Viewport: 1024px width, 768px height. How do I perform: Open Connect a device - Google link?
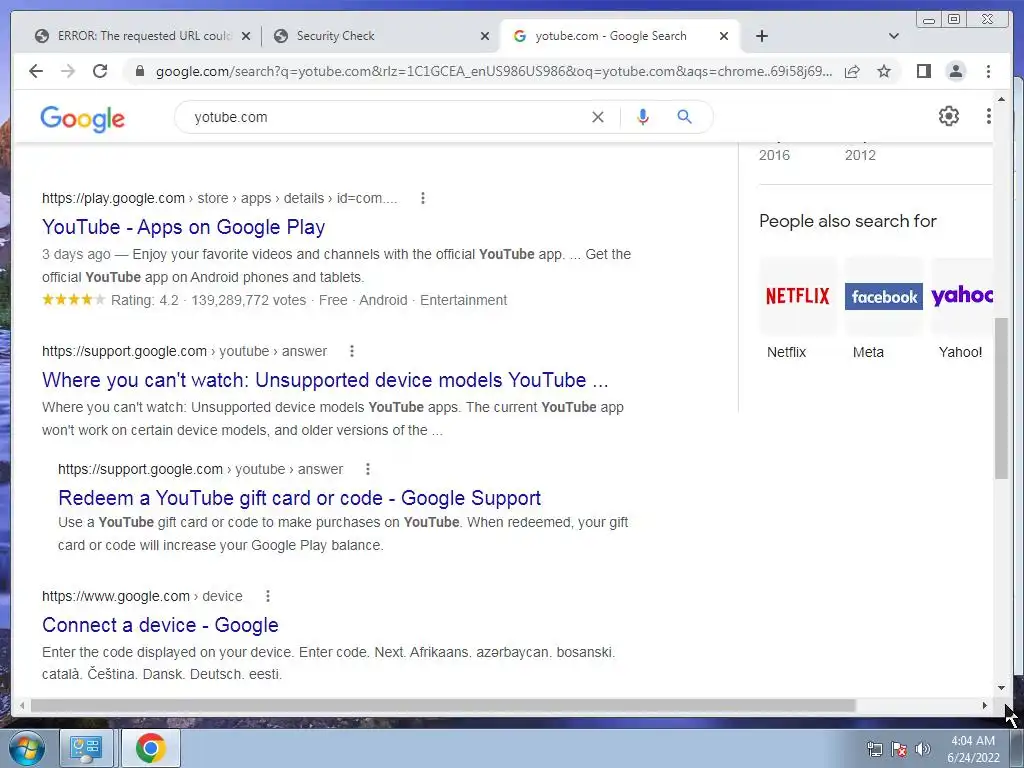(x=160, y=625)
